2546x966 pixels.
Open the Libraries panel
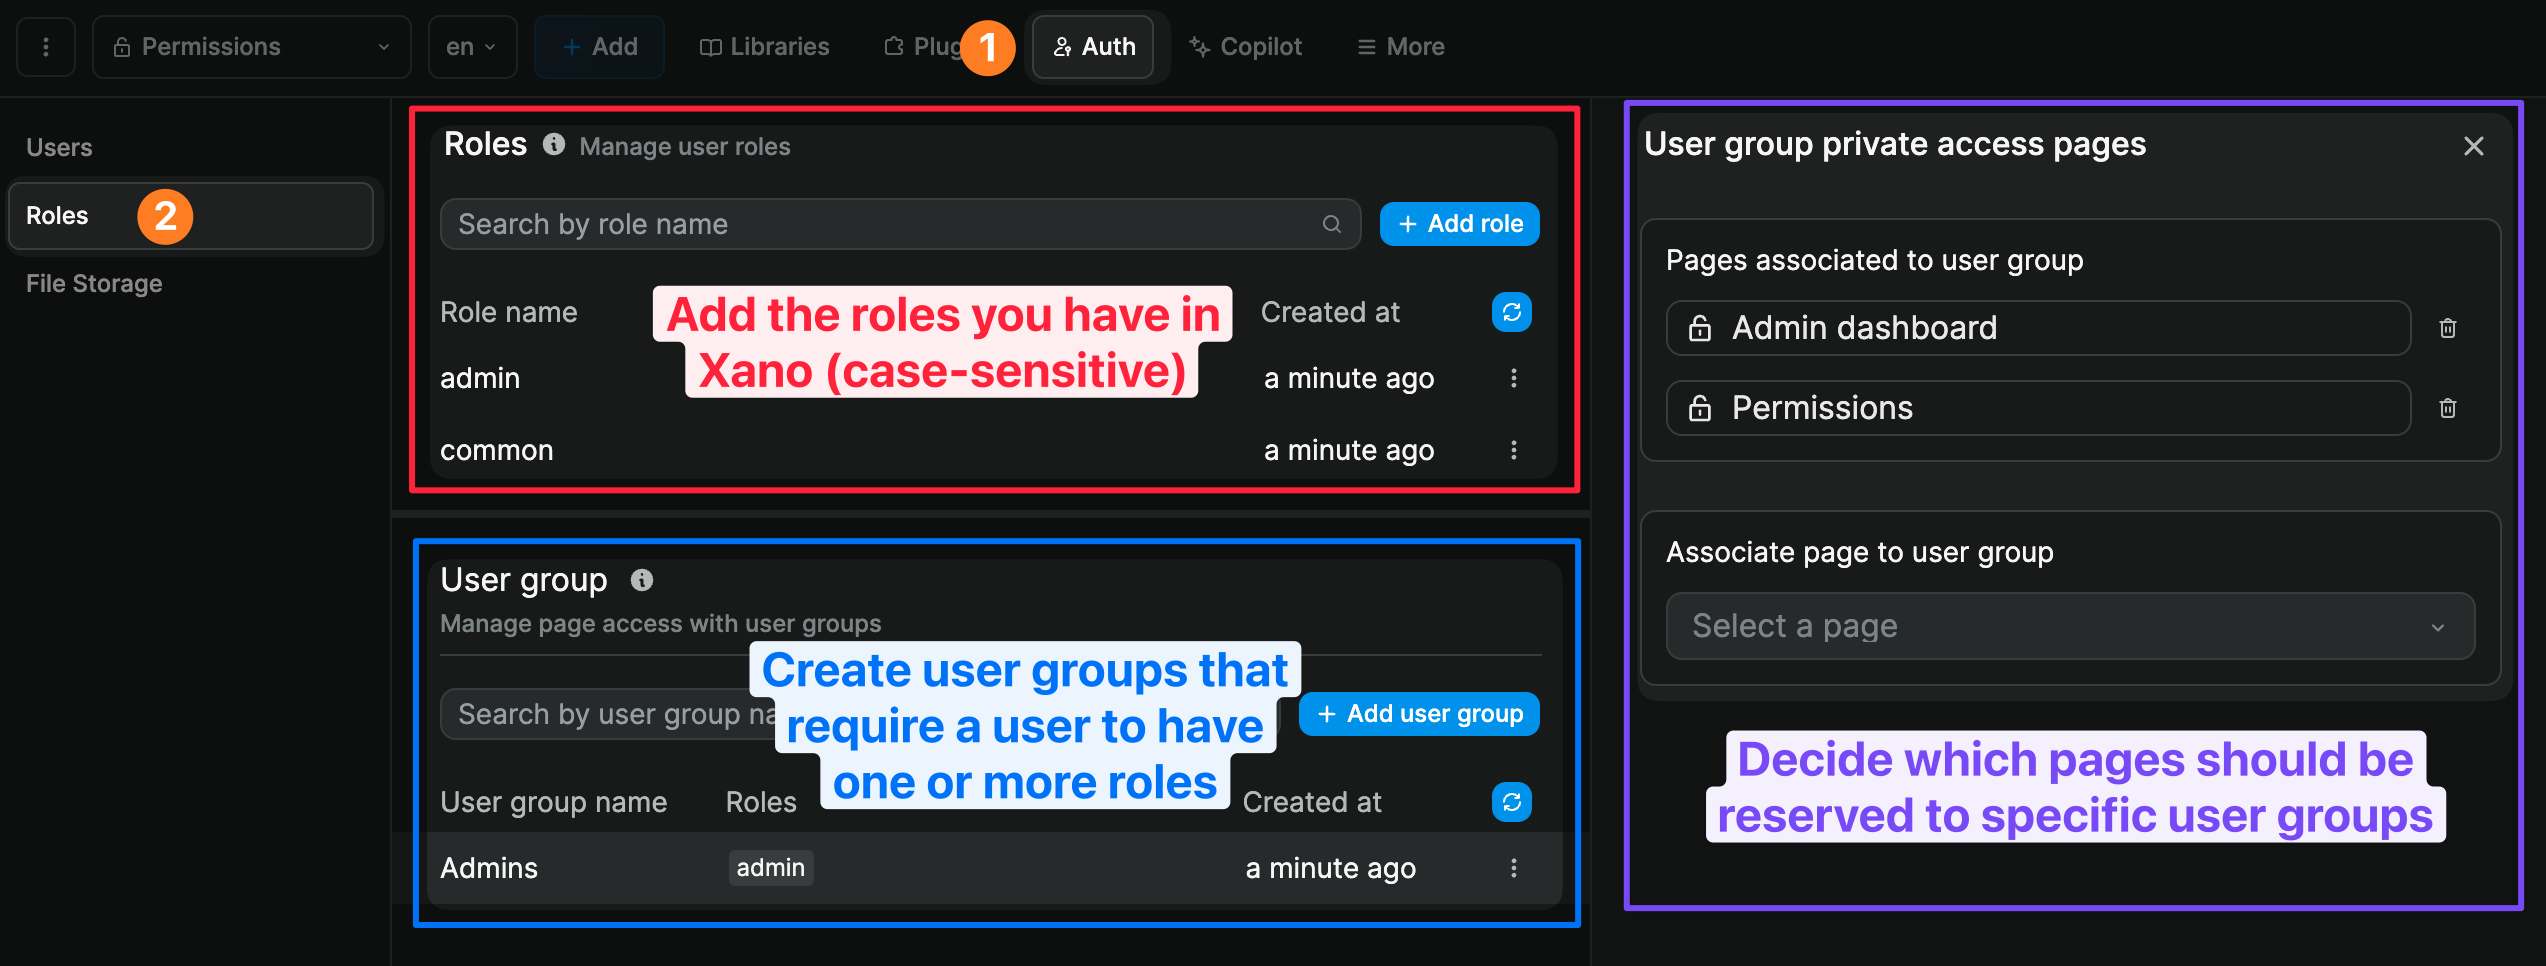click(x=763, y=46)
